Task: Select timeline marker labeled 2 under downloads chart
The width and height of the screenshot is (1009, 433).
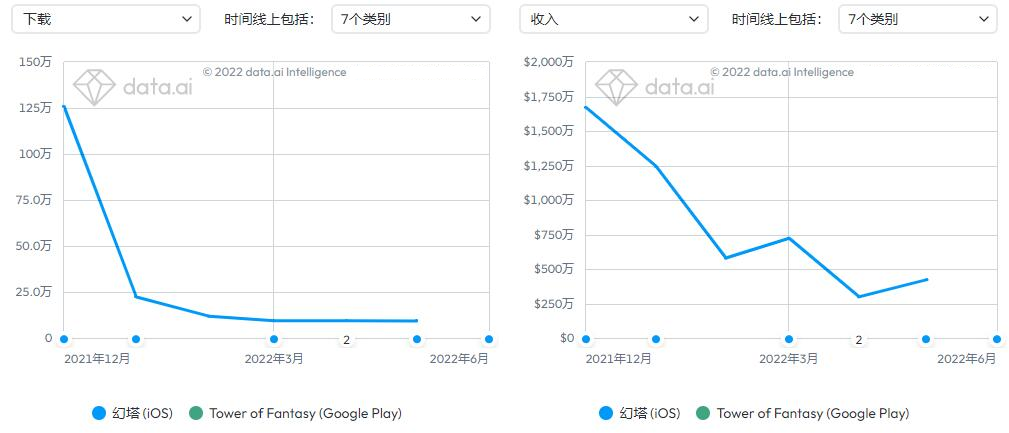Action: click(346, 340)
